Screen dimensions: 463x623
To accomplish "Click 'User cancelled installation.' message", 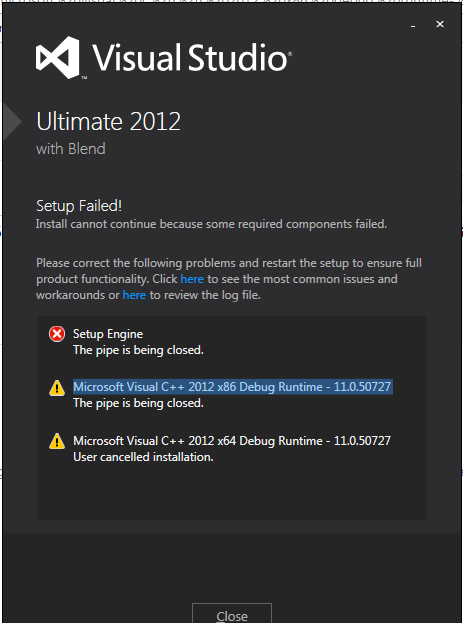I will click(143, 457).
